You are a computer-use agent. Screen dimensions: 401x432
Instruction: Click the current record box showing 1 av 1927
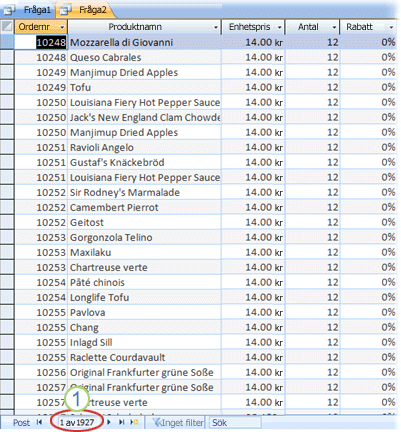point(77,423)
